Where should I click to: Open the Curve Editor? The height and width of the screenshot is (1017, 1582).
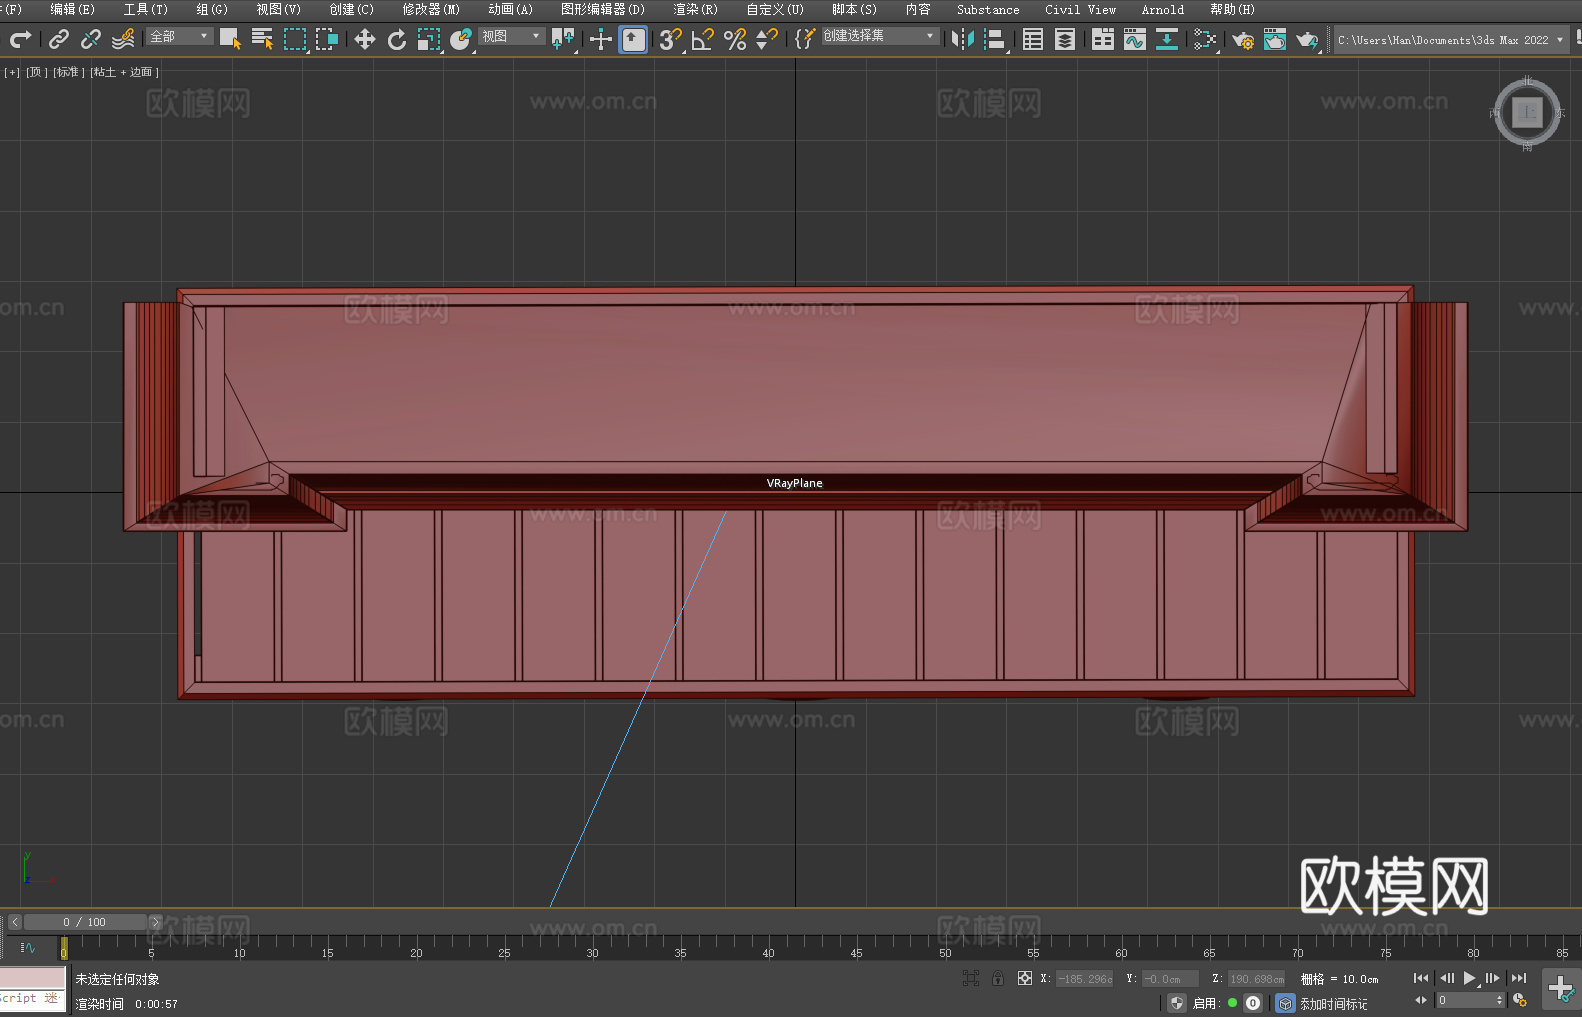click(1135, 39)
